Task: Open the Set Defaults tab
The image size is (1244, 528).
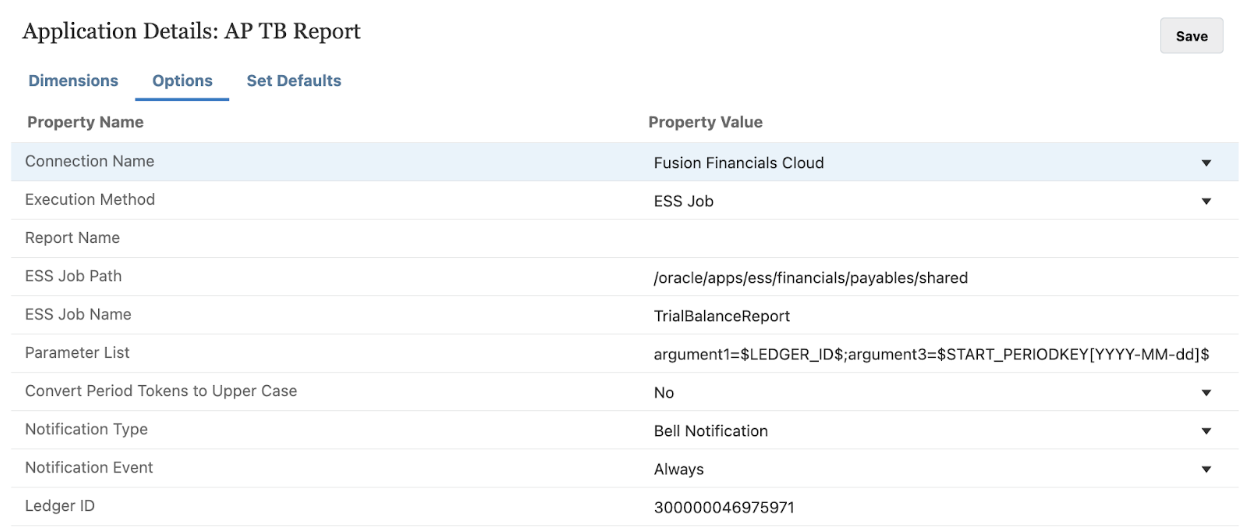Action: (x=293, y=81)
